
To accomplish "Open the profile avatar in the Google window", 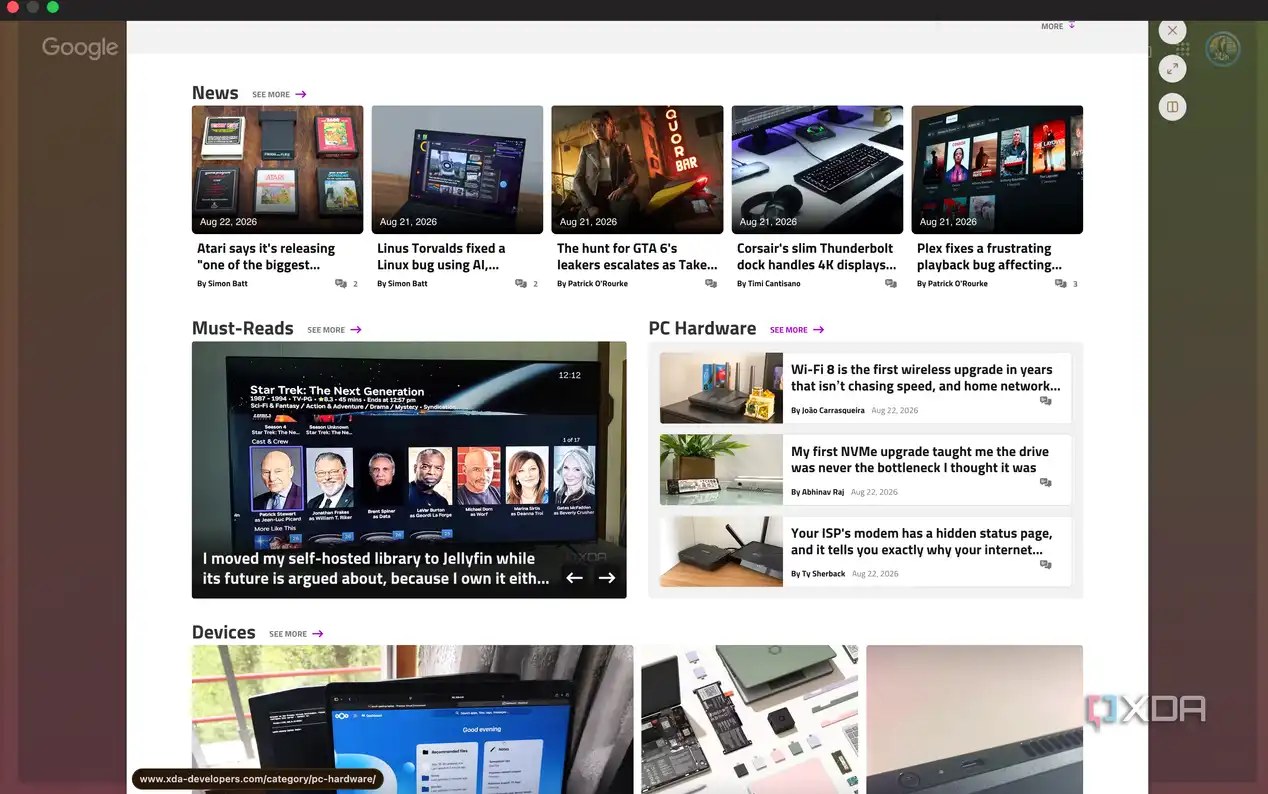I will (1222, 49).
